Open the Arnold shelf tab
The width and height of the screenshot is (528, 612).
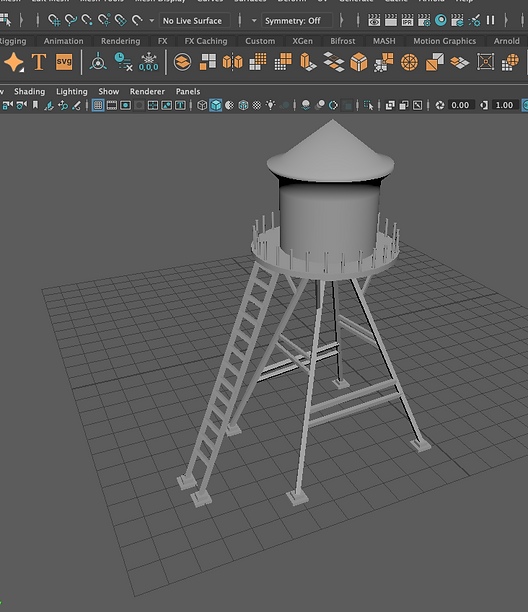click(x=507, y=41)
